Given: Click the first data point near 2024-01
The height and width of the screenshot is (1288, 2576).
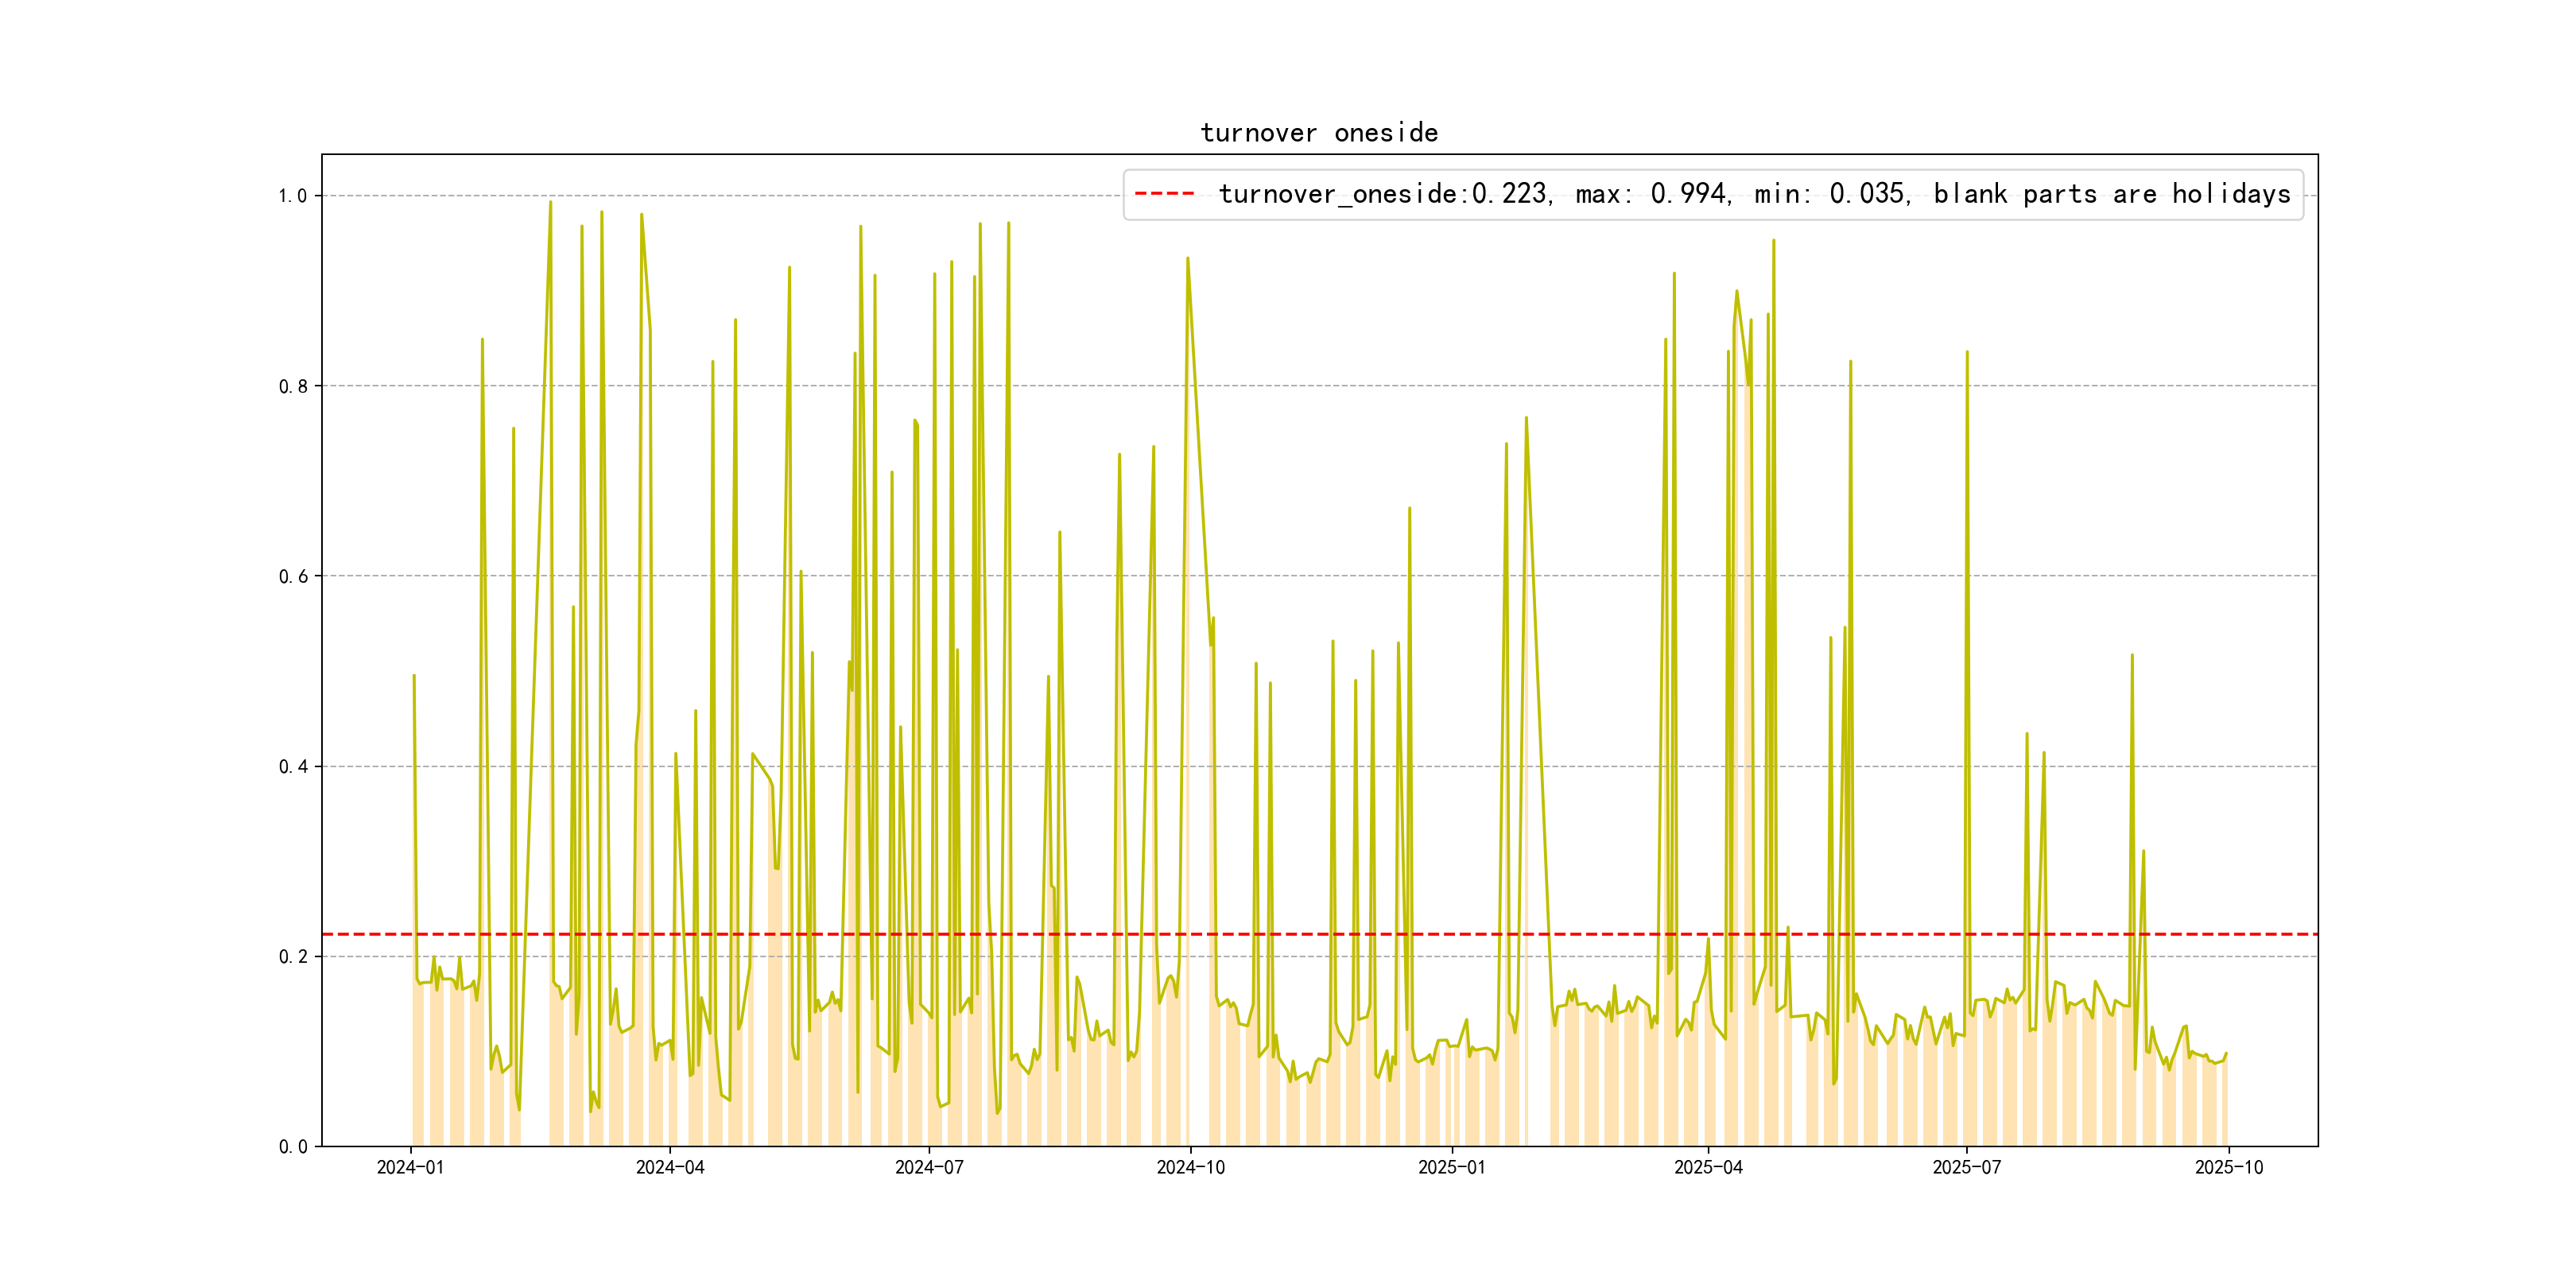Looking at the screenshot, I should [414, 676].
